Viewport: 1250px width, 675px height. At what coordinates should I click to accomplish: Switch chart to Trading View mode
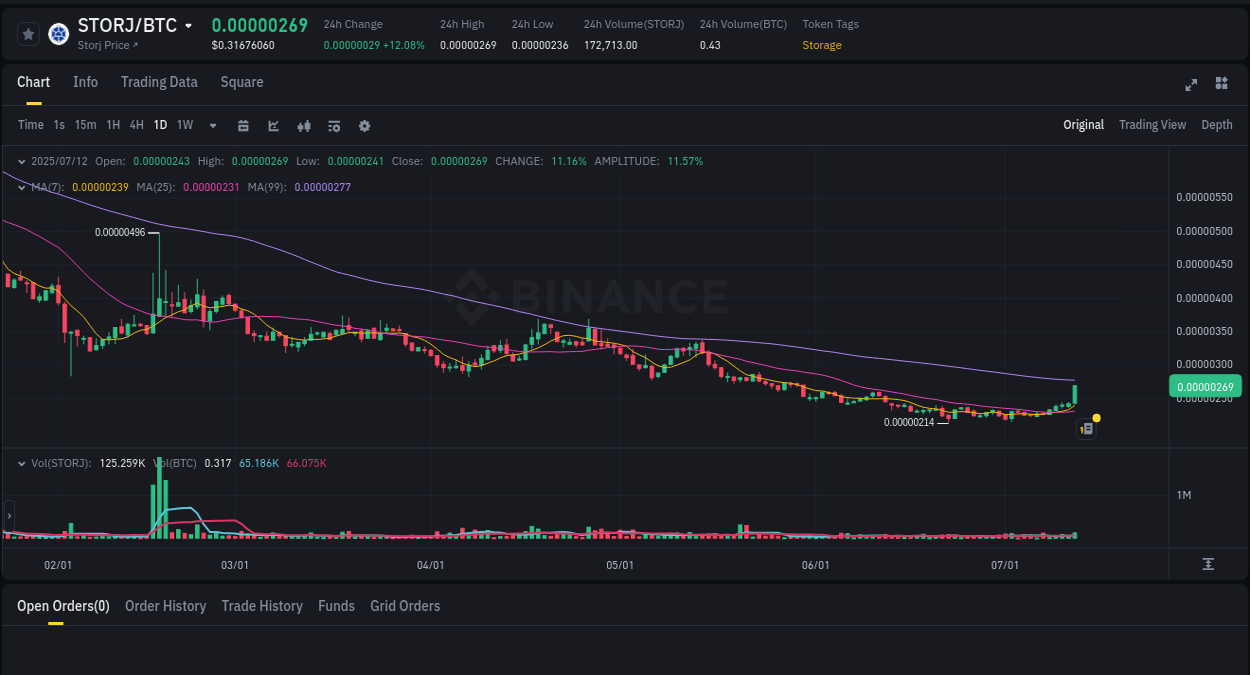1152,125
